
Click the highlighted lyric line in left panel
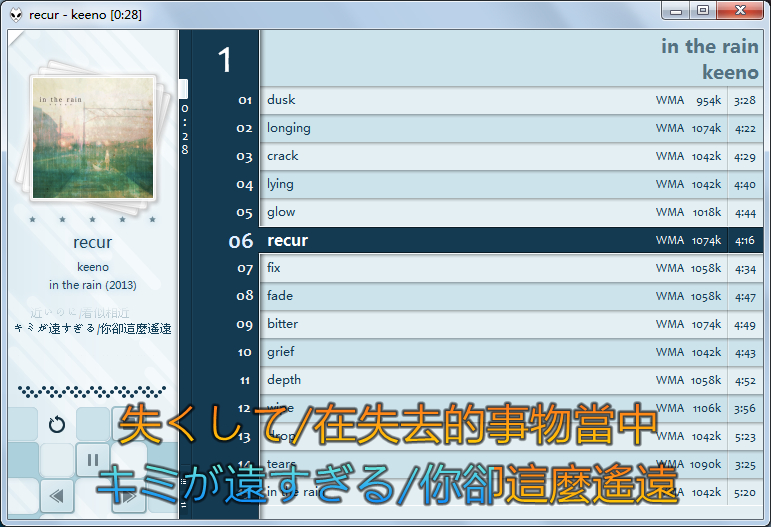pos(93,328)
